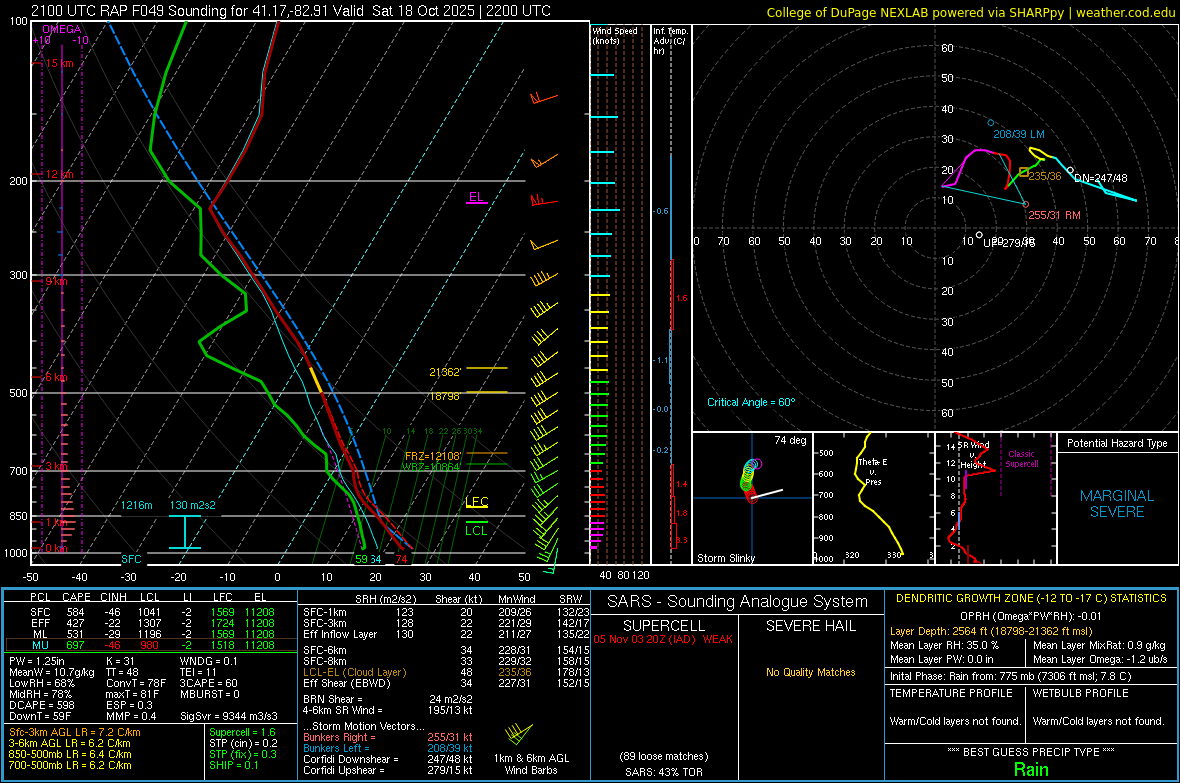This screenshot has height=783, width=1180.
Task: Click the LCL-EL (Cloud Layer) row
Action: (x=446, y=672)
